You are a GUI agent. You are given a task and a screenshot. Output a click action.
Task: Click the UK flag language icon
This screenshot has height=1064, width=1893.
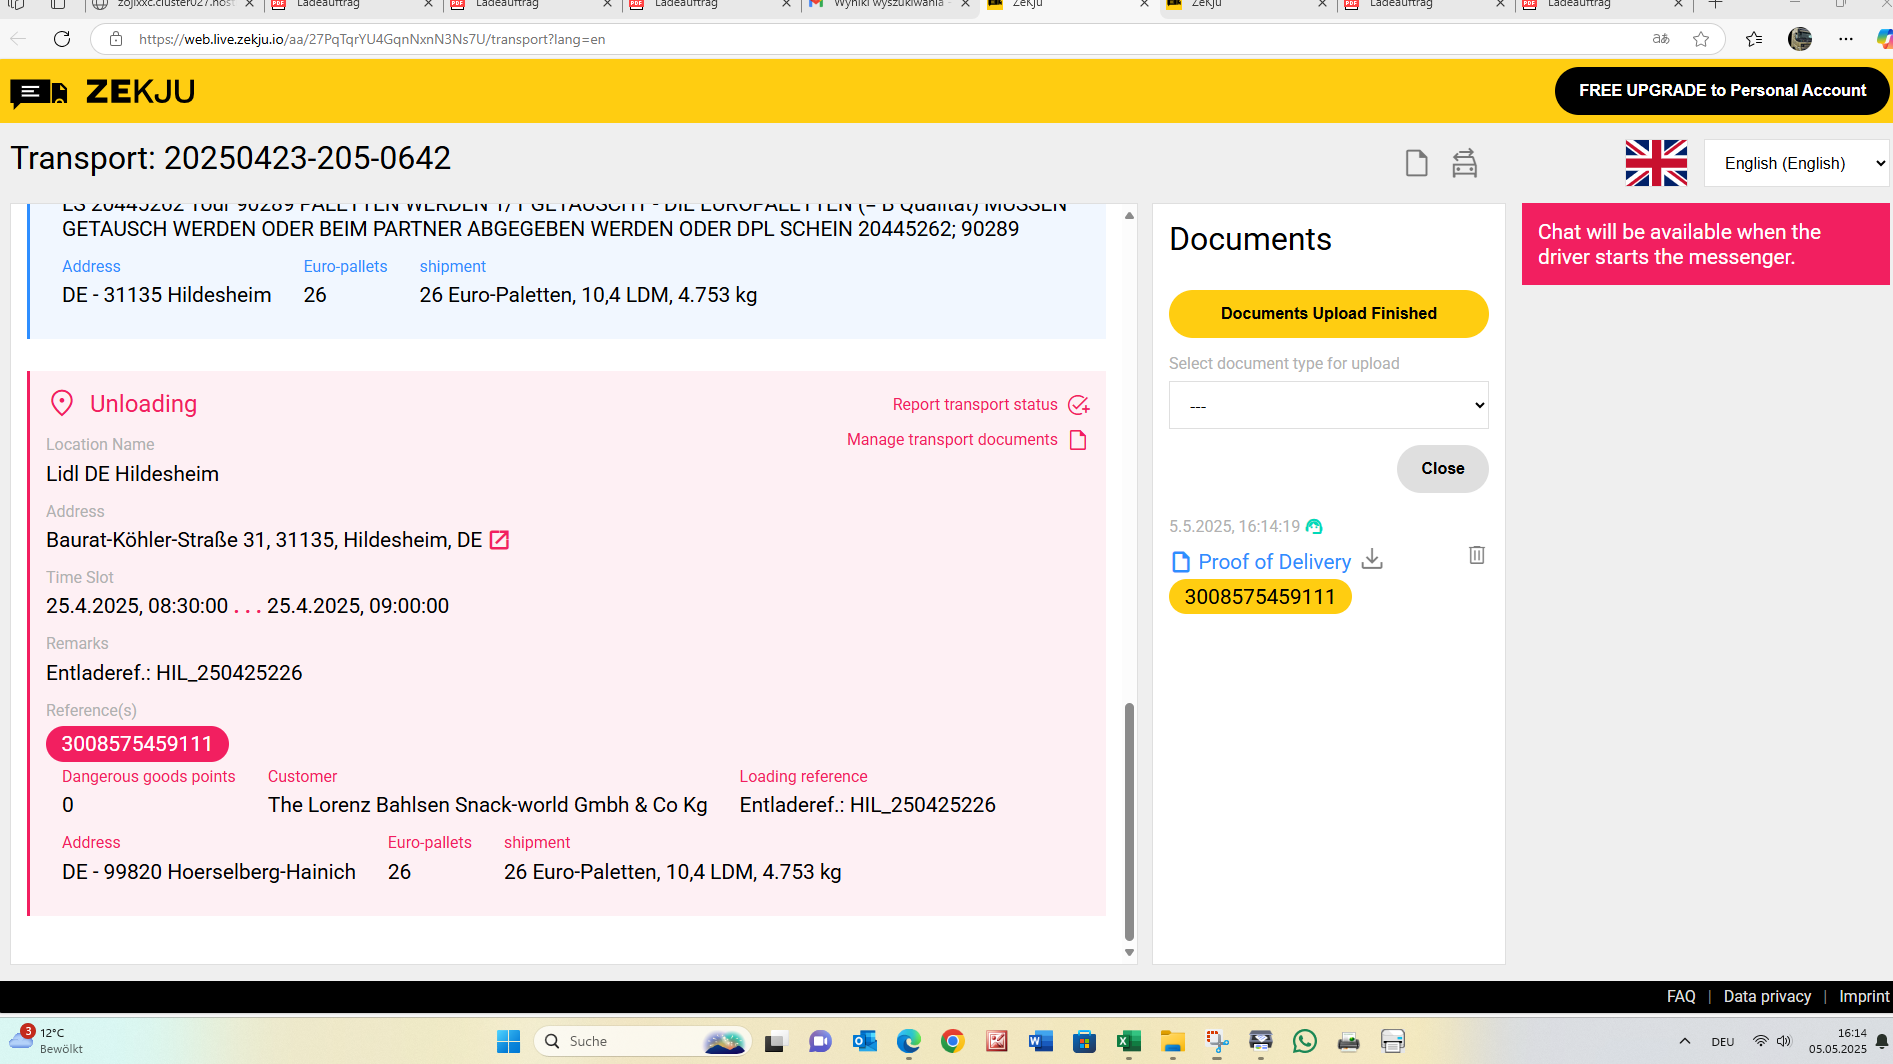[1656, 163]
